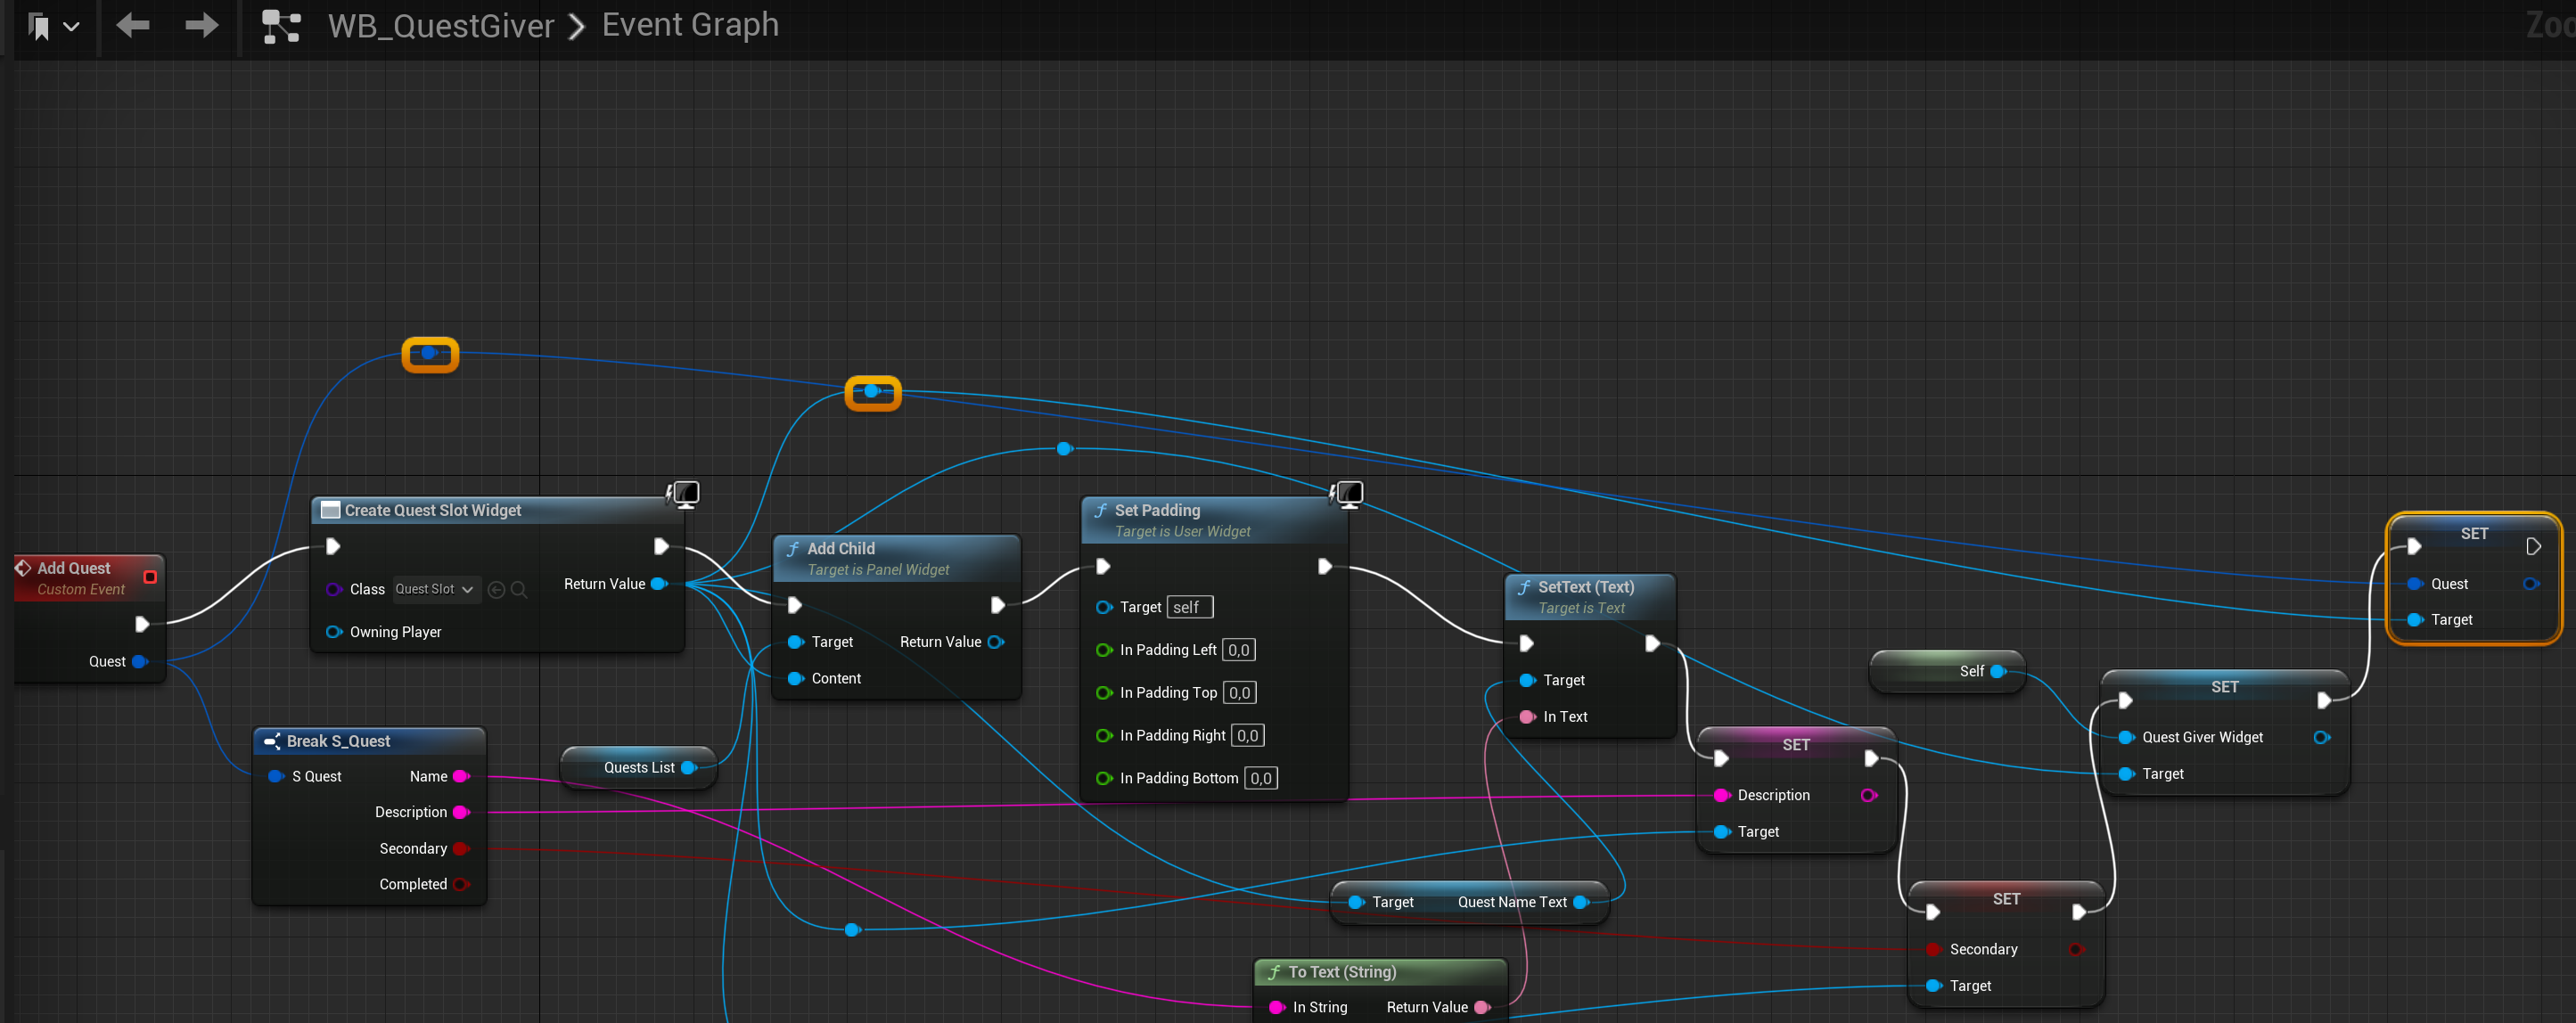Click the use-selected-asset arrow next to Class
The image size is (2576, 1023).
coord(496,590)
